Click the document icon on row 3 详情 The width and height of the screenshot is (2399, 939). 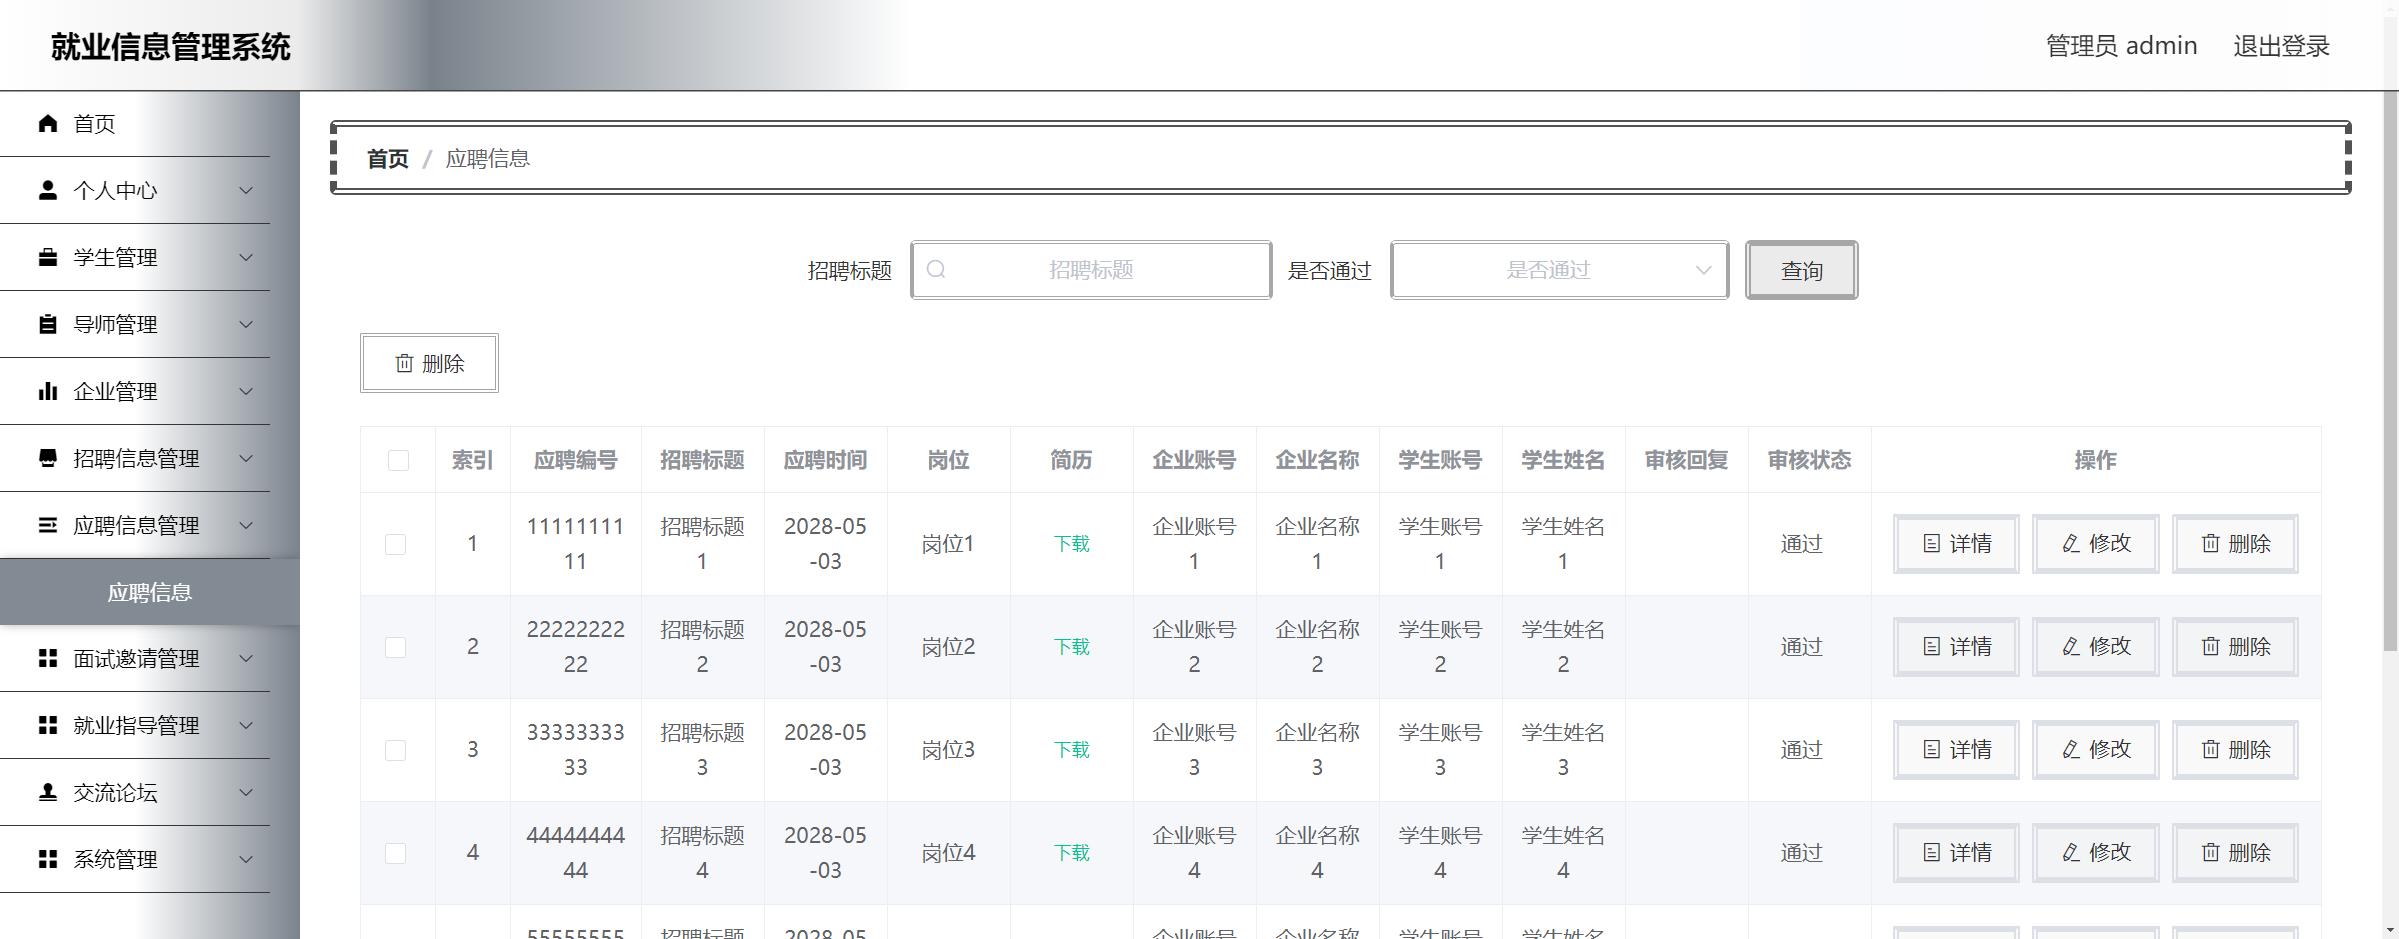(1932, 749)
